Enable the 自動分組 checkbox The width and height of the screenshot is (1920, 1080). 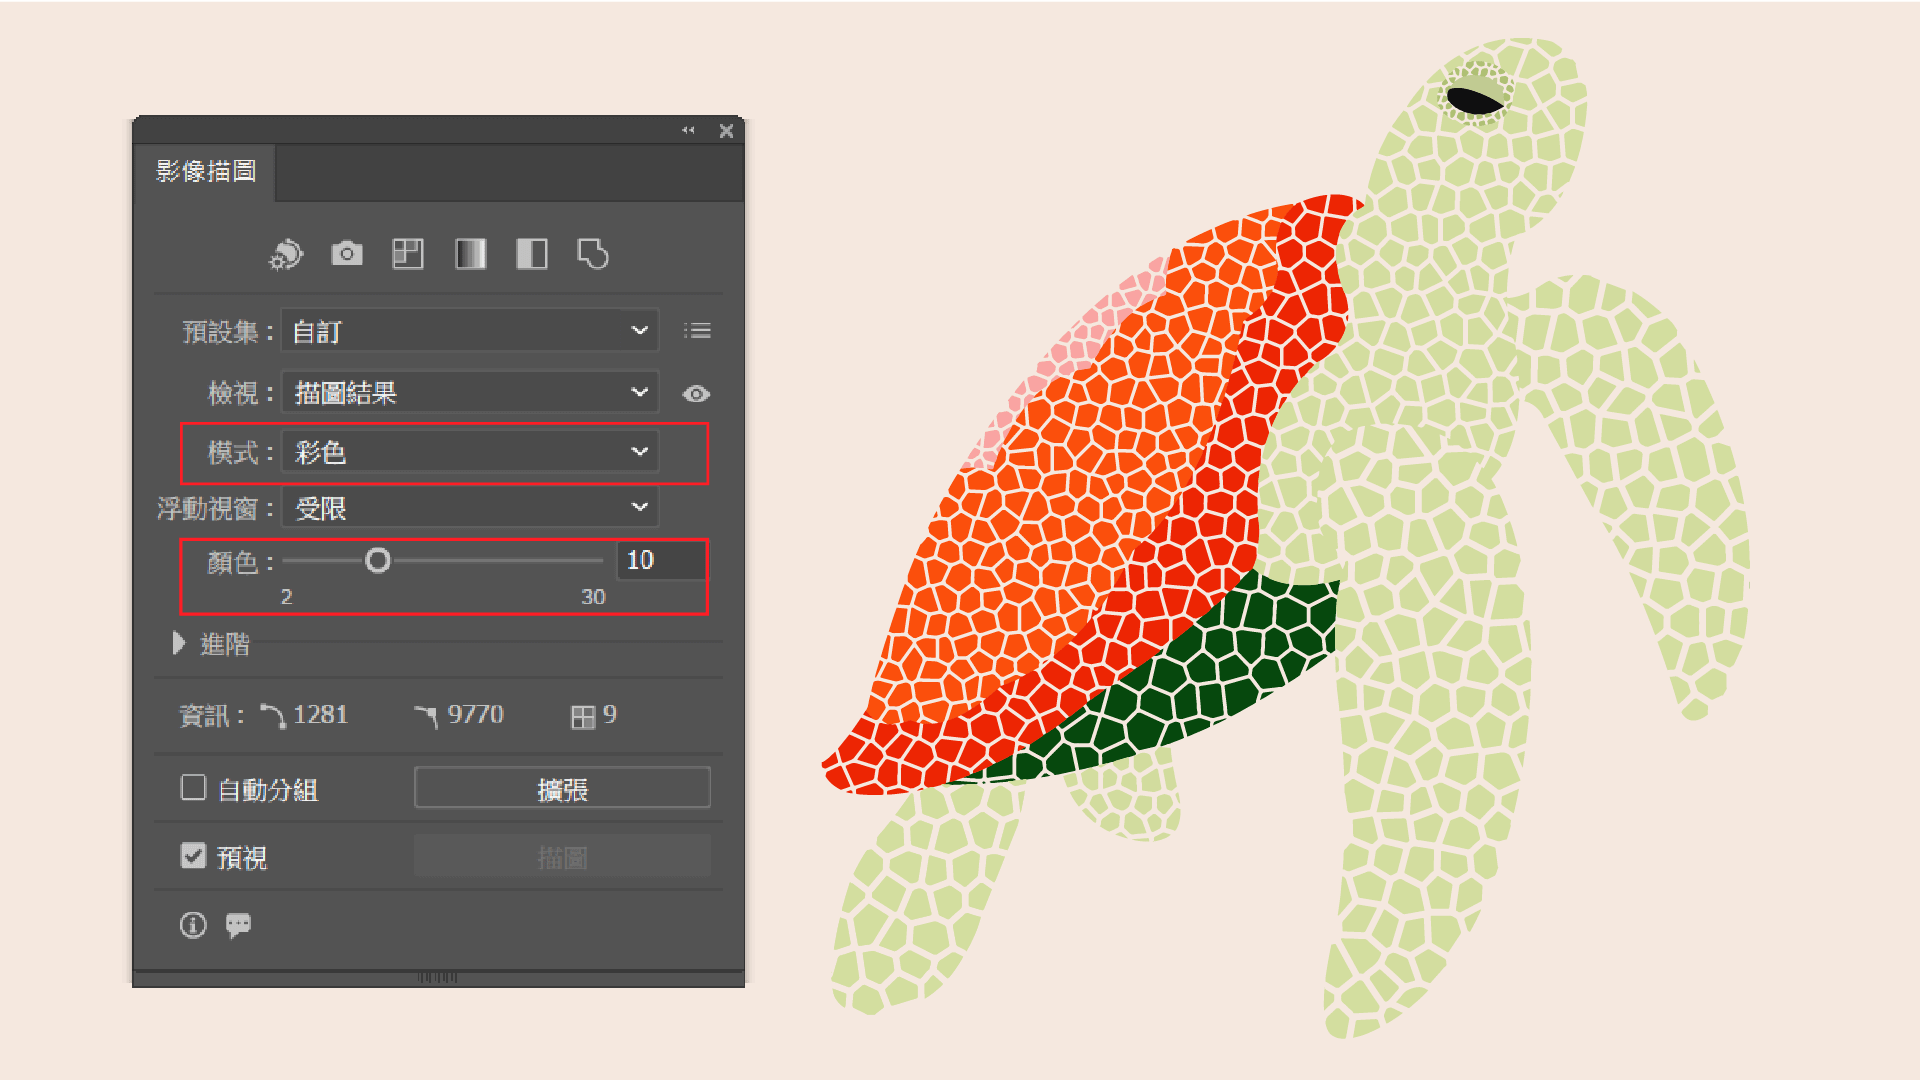pyautogui.click(x=193, y=788)
